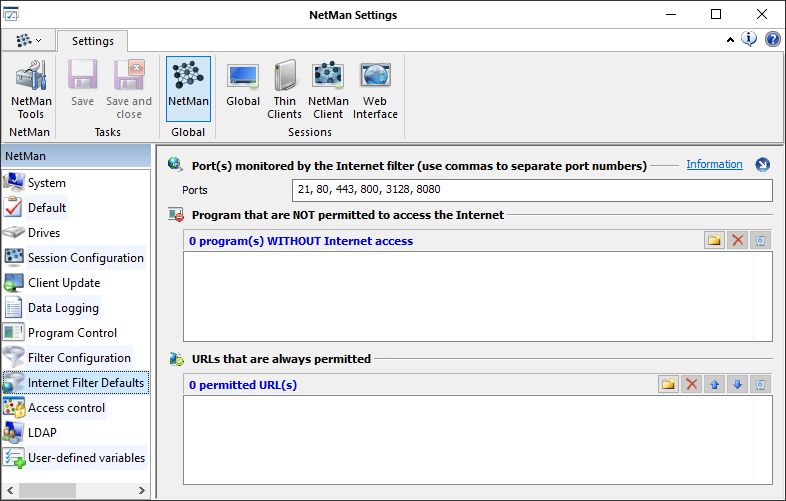
Task: Select the Thin Clients sessions icon
Action: pos(284,90)
